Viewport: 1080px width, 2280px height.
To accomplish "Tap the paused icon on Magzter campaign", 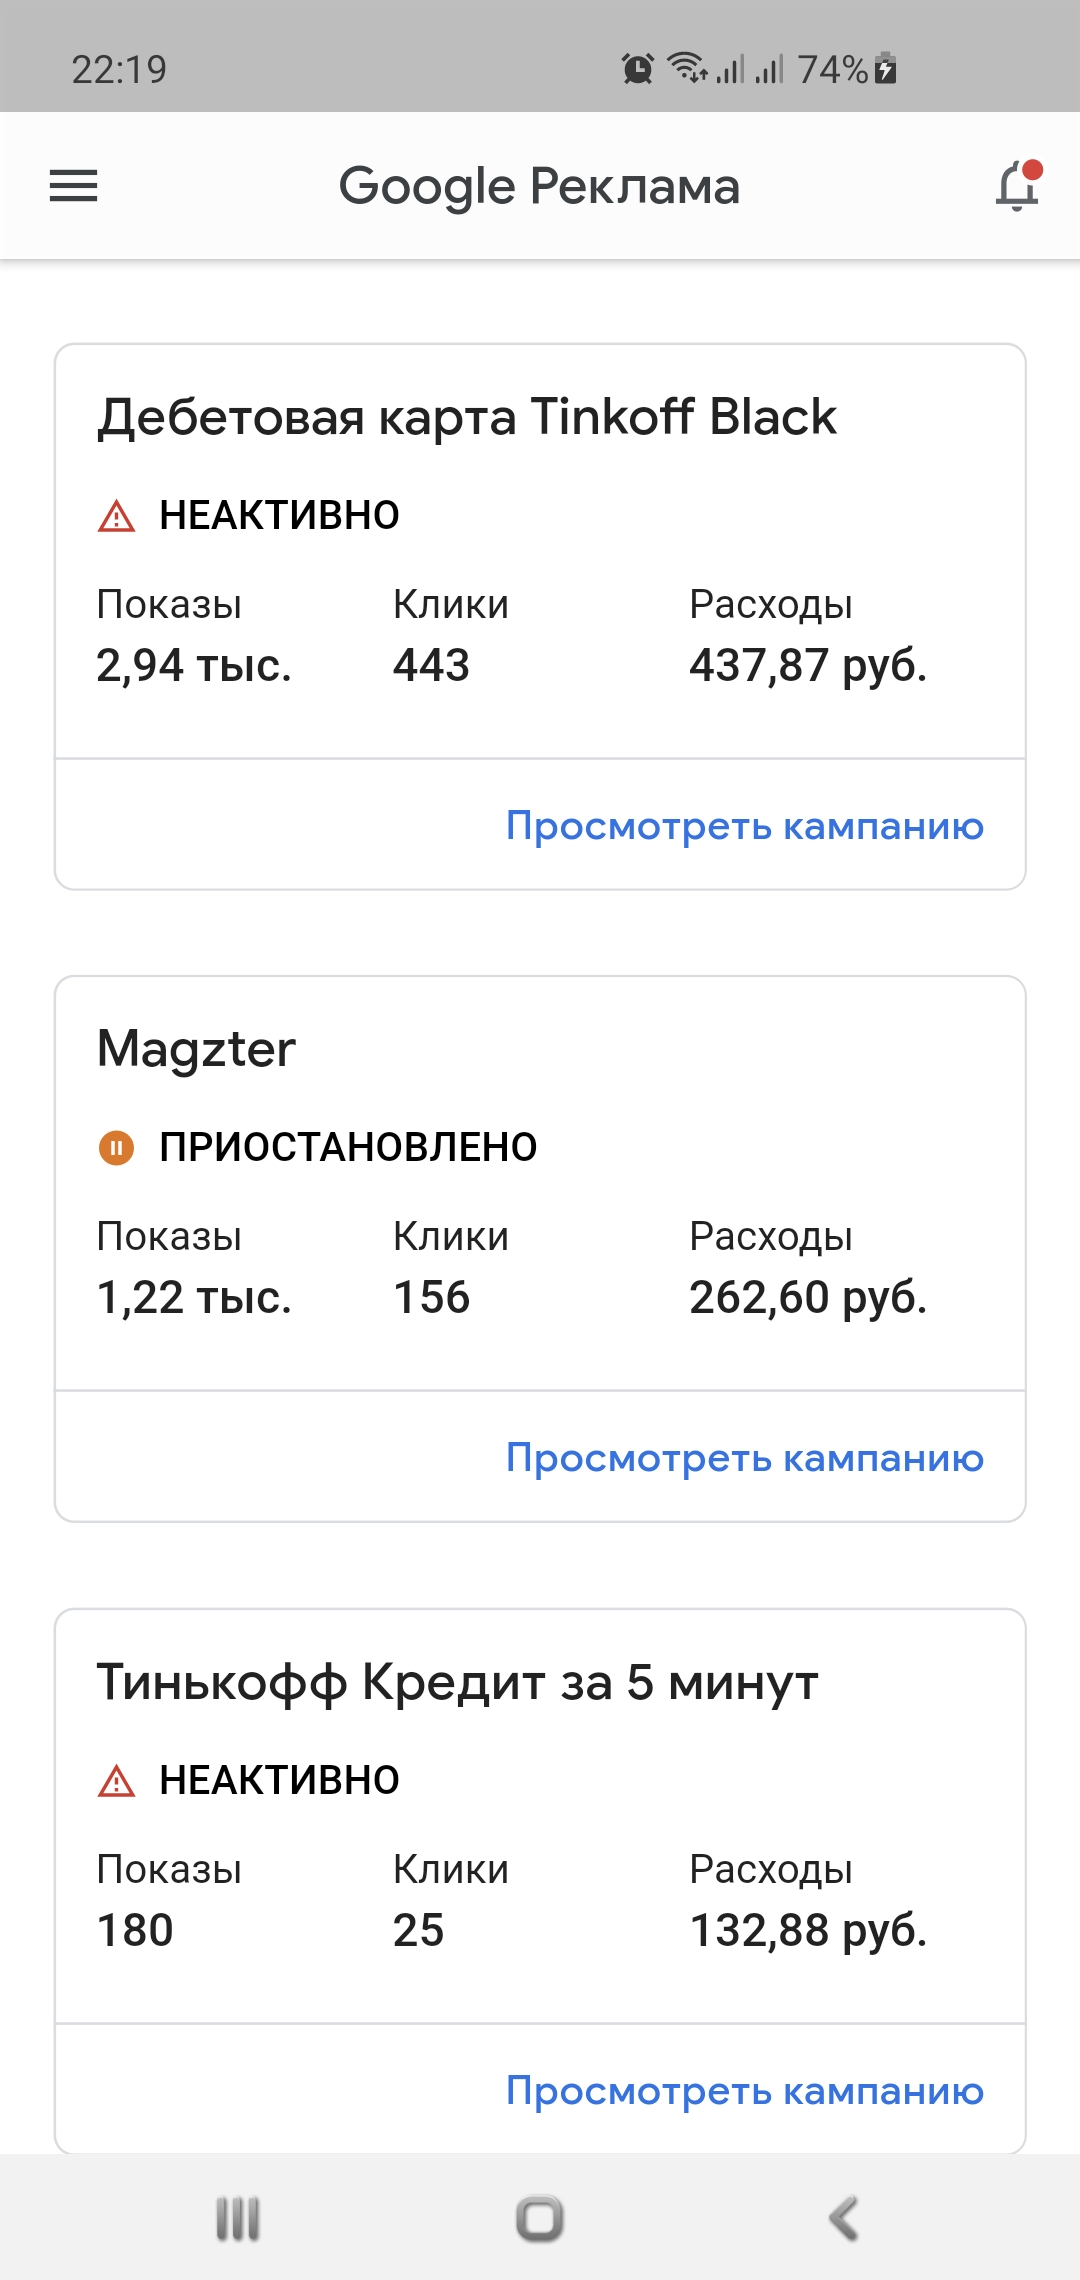I will (x=116, y=1147).
